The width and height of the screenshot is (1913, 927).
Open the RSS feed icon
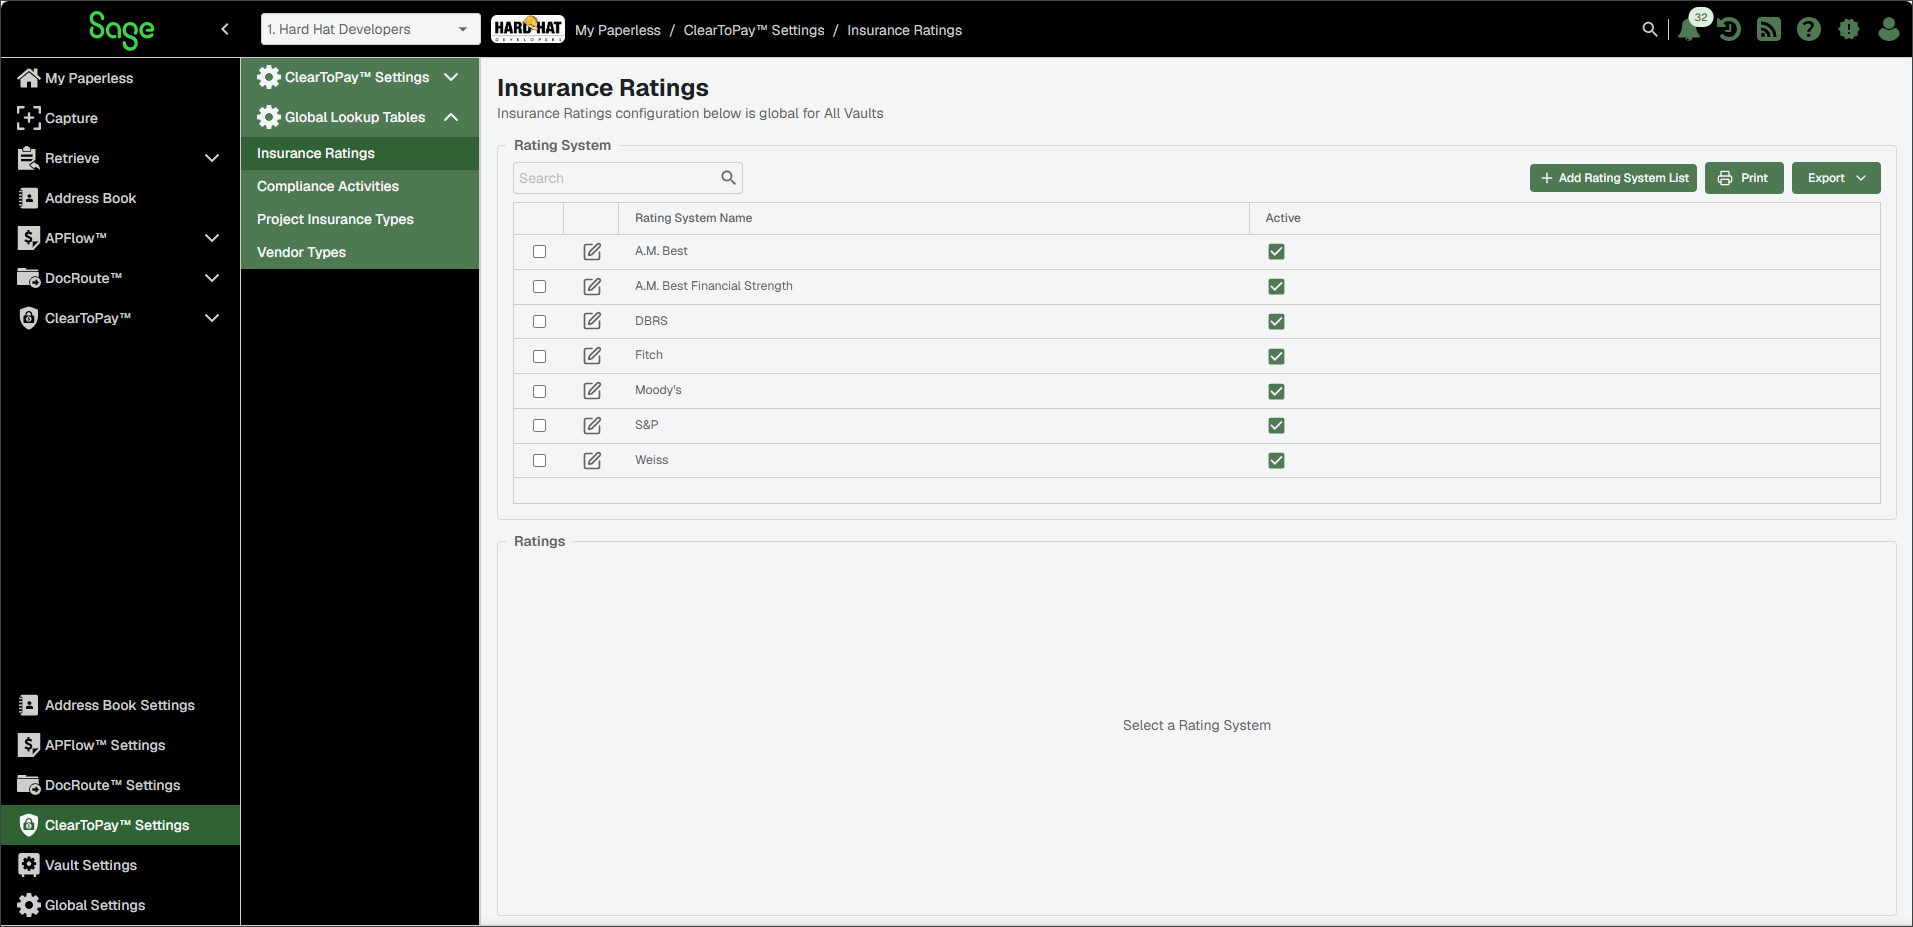pos(1769,29)
